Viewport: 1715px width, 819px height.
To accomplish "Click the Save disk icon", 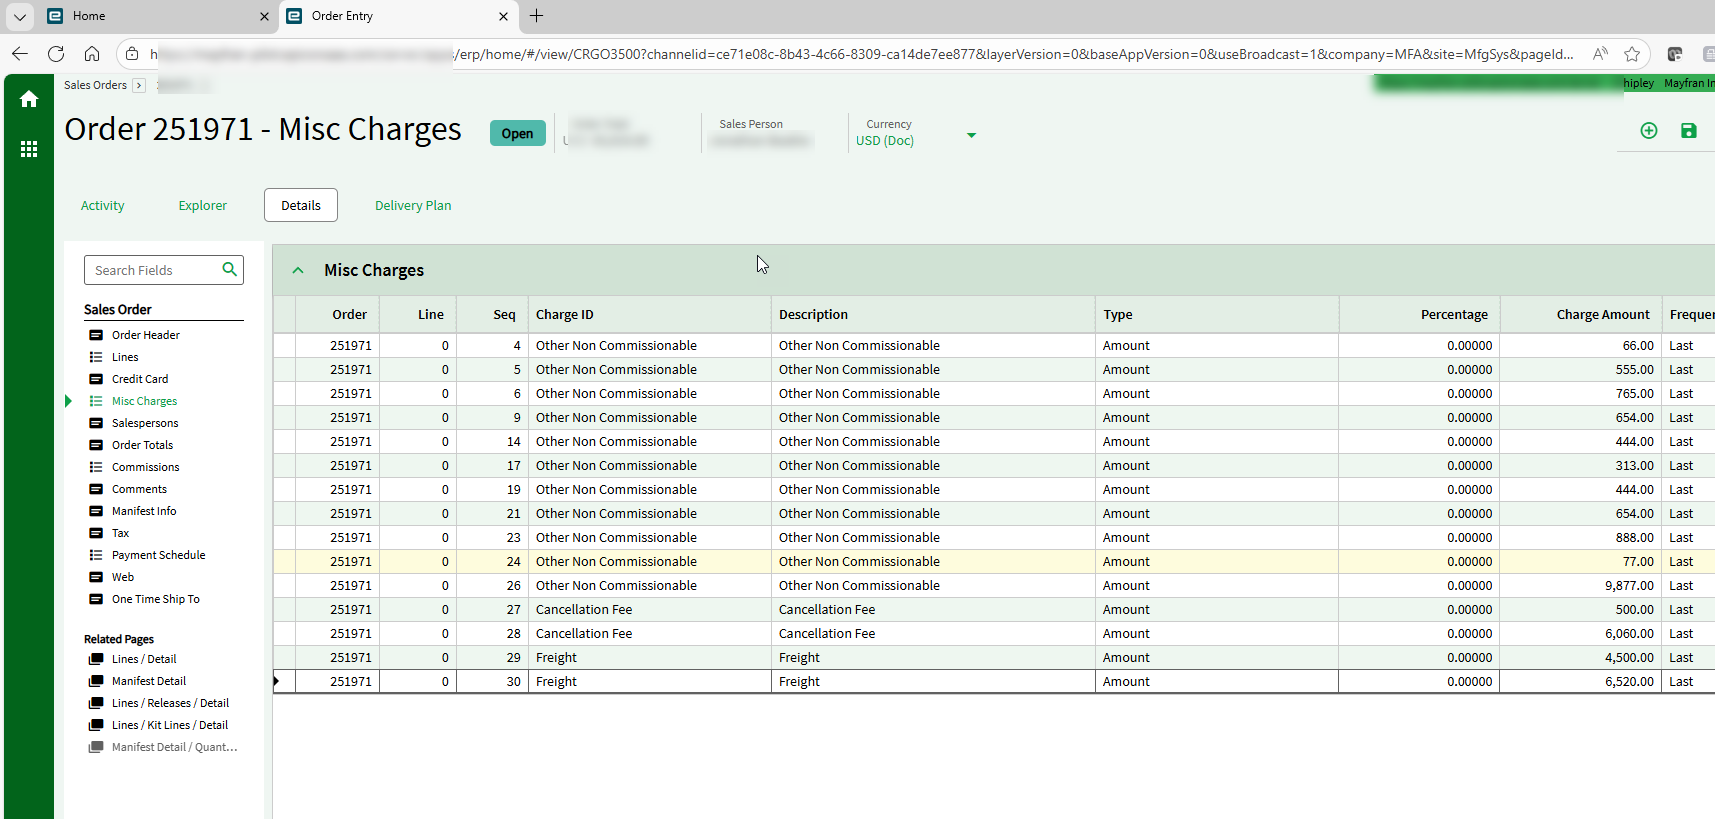I will coord(1689,131).
